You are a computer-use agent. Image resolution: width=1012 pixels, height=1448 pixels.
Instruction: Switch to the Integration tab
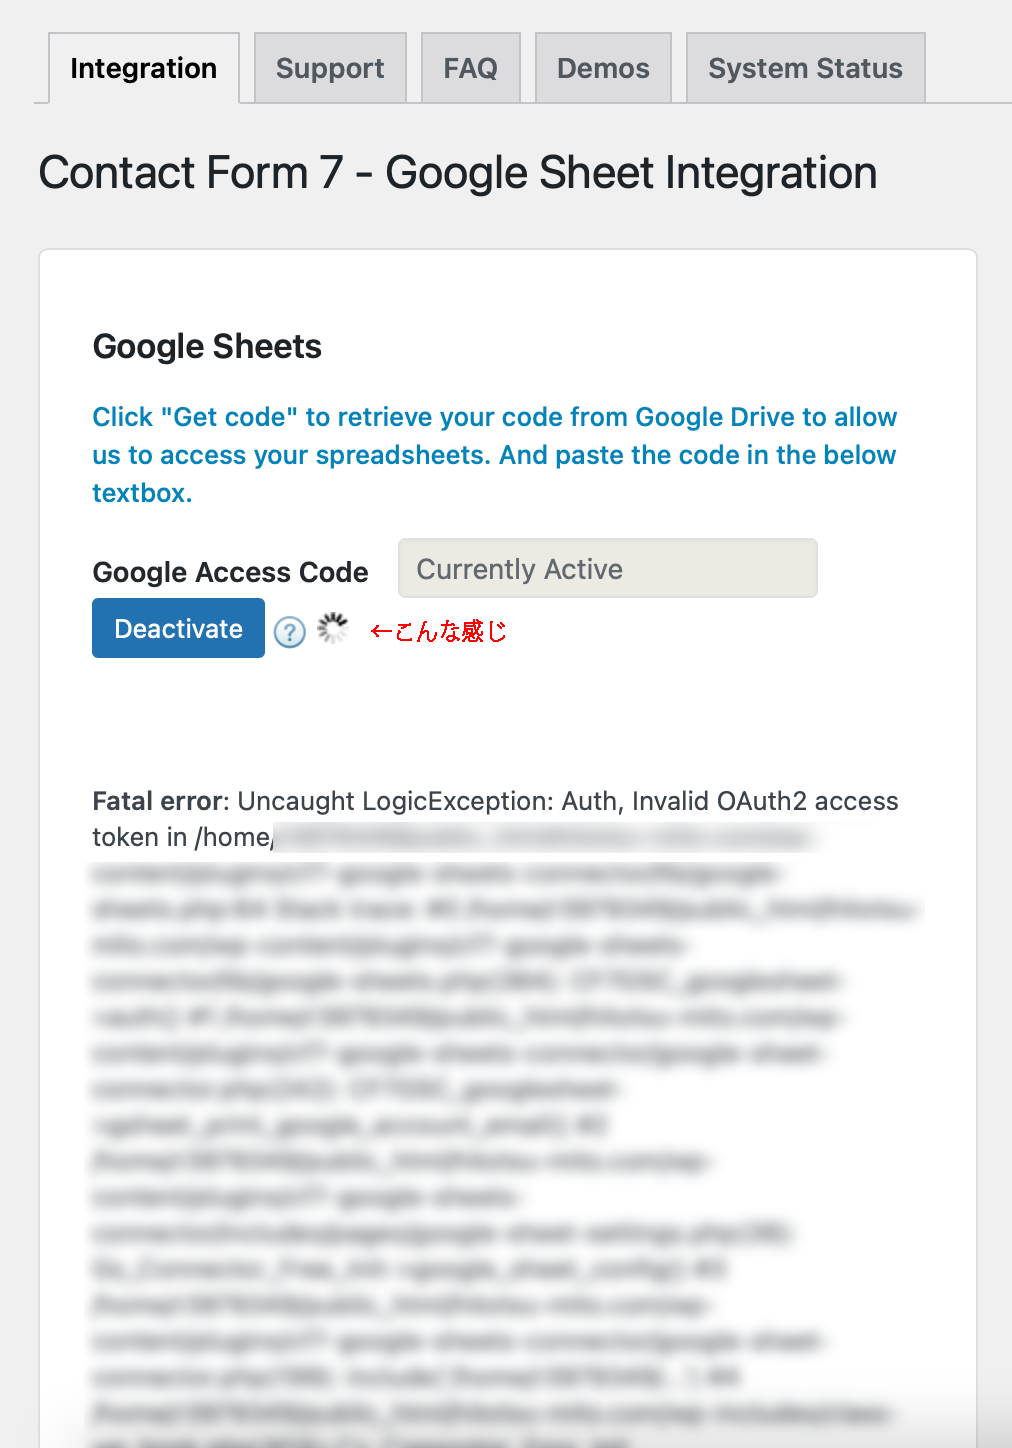[143, 68]
